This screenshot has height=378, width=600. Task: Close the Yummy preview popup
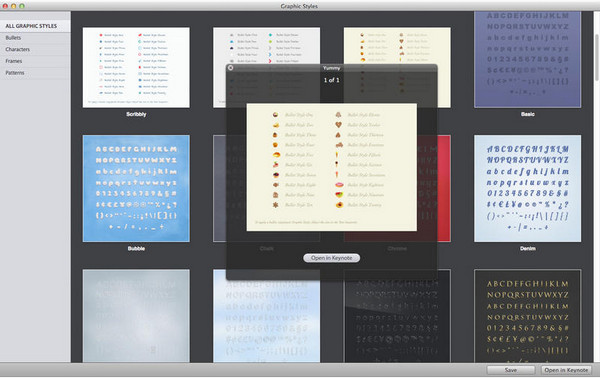pyautogui.click(x=230, y=68)
